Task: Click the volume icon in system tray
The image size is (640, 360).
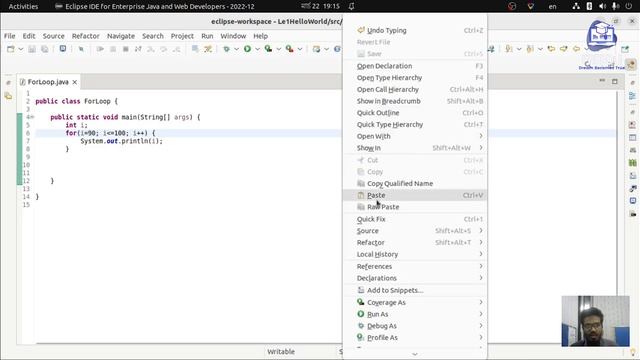Action: coord(602,6)
